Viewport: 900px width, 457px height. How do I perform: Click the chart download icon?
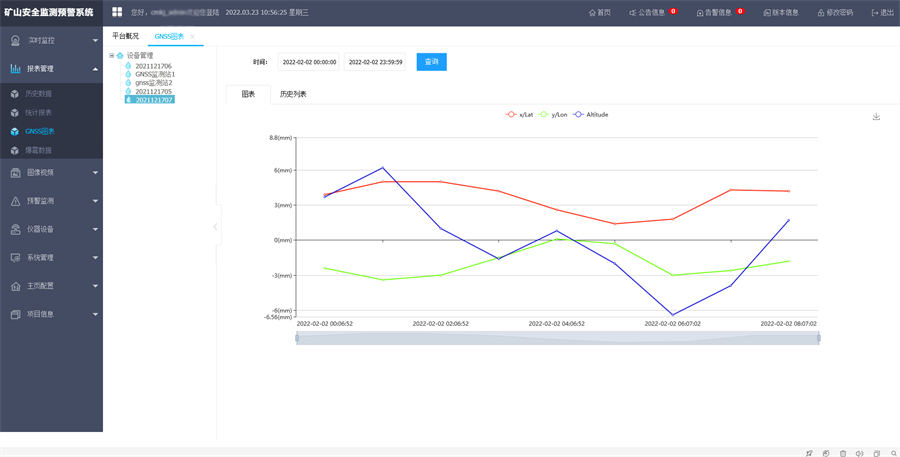pos(876,117)
